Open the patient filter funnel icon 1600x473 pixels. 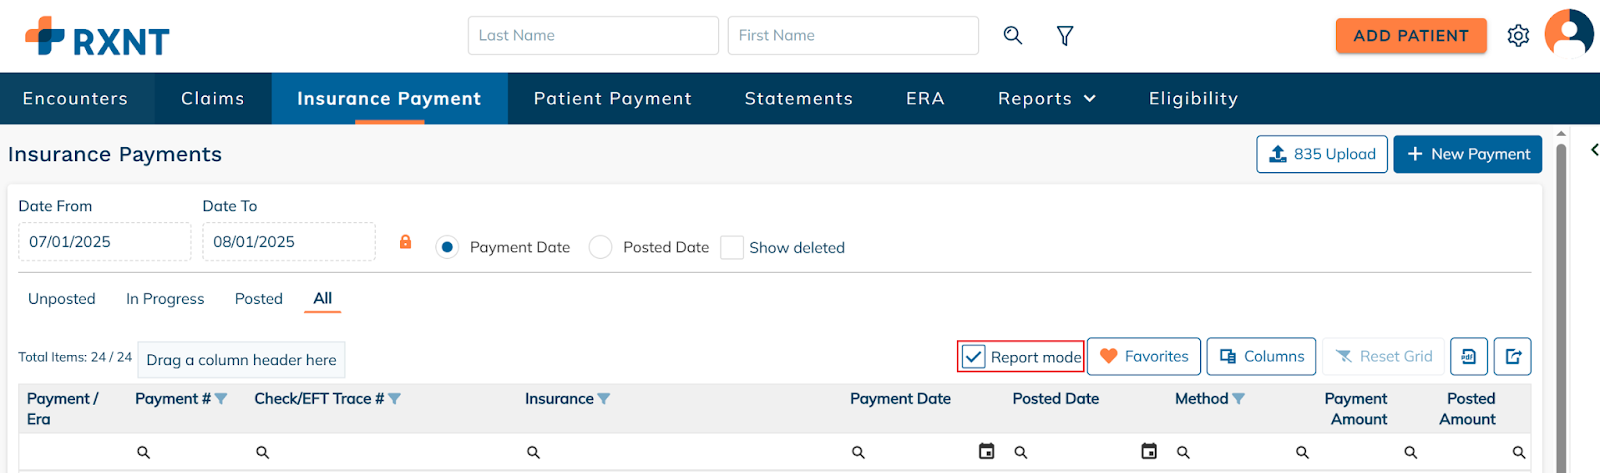1065,36
